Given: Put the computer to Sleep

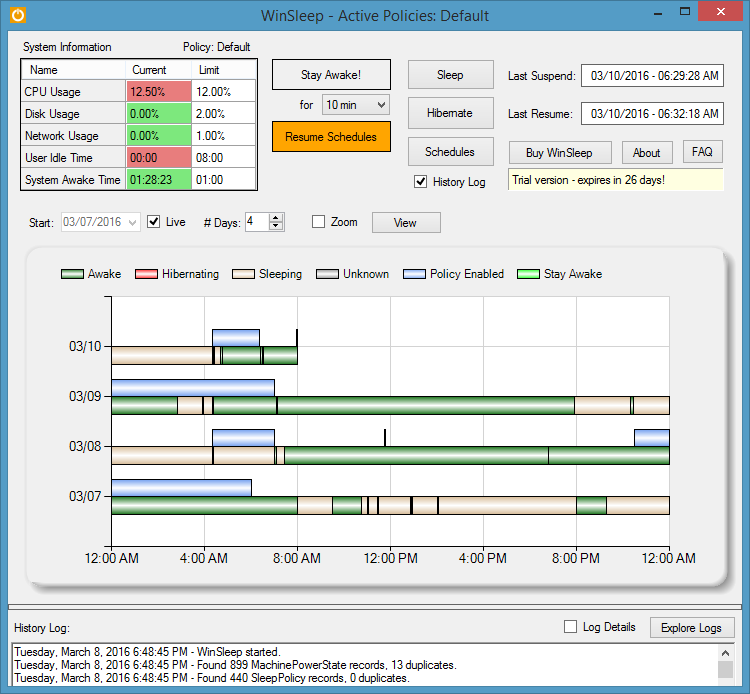Looking at the screenshot, I should (x=450, y=75).
